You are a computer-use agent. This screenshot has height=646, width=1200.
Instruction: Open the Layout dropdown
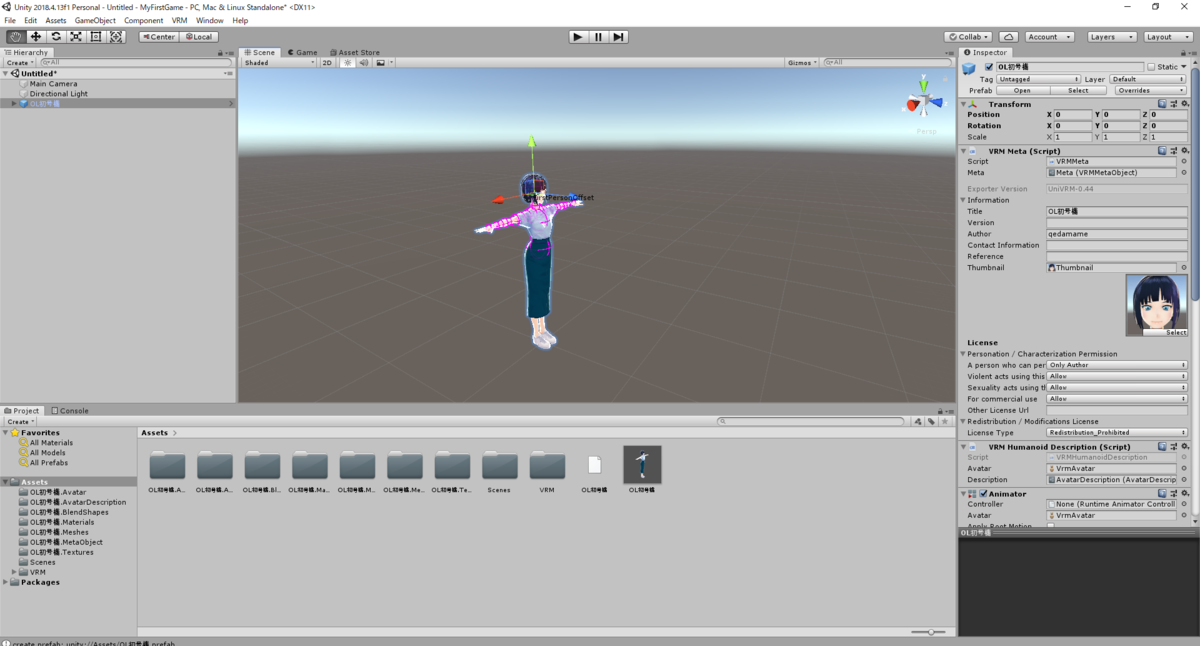[1167, 37]
